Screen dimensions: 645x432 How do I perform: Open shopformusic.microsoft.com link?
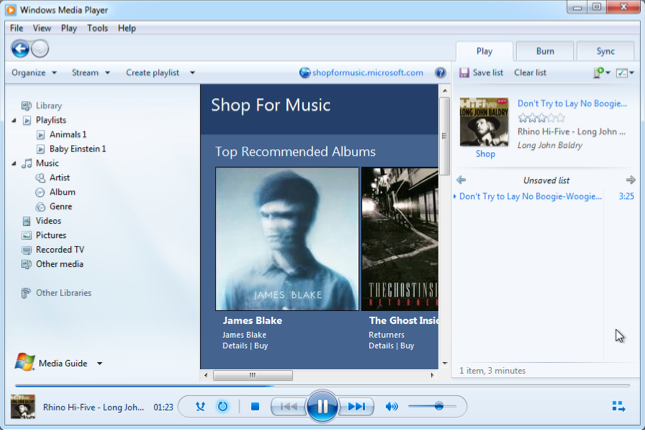[x=368, y=73]
